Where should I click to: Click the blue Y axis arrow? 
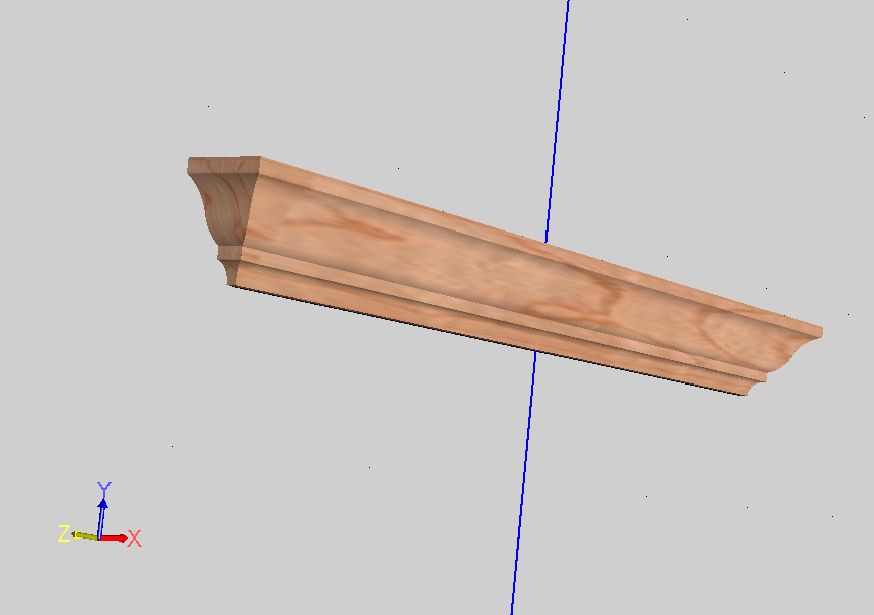click(x=101, y=519)
